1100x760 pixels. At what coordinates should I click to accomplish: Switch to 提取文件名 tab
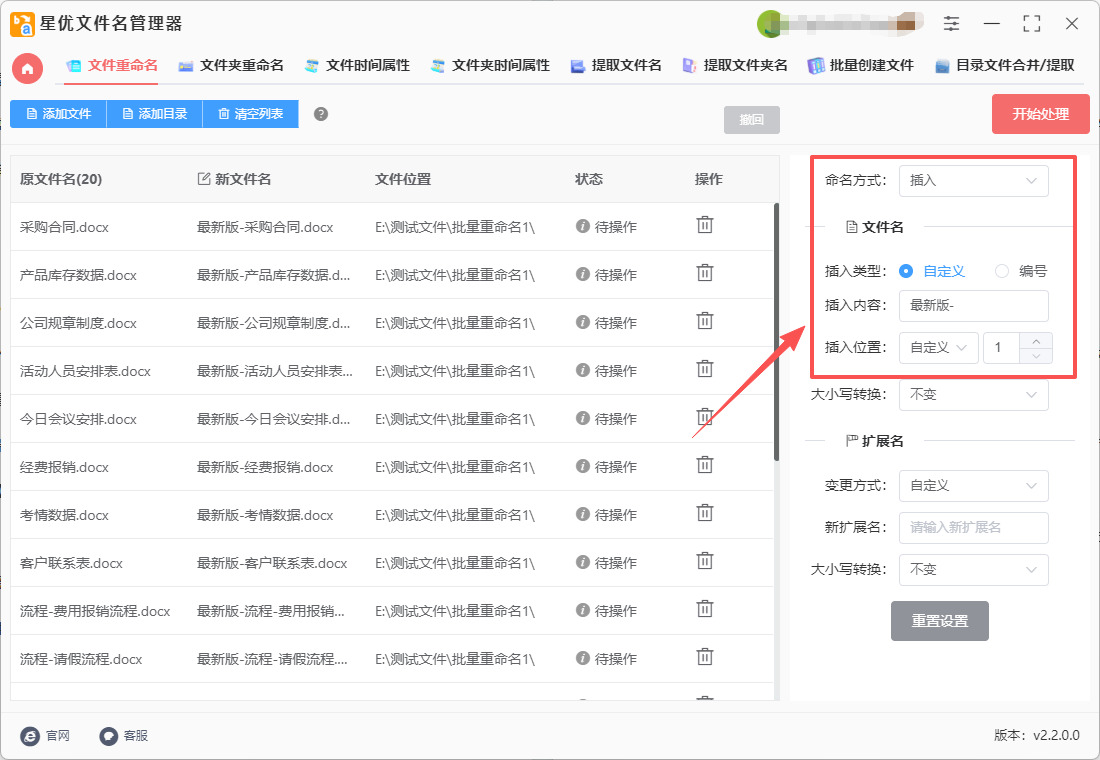[x=617, y=66]
